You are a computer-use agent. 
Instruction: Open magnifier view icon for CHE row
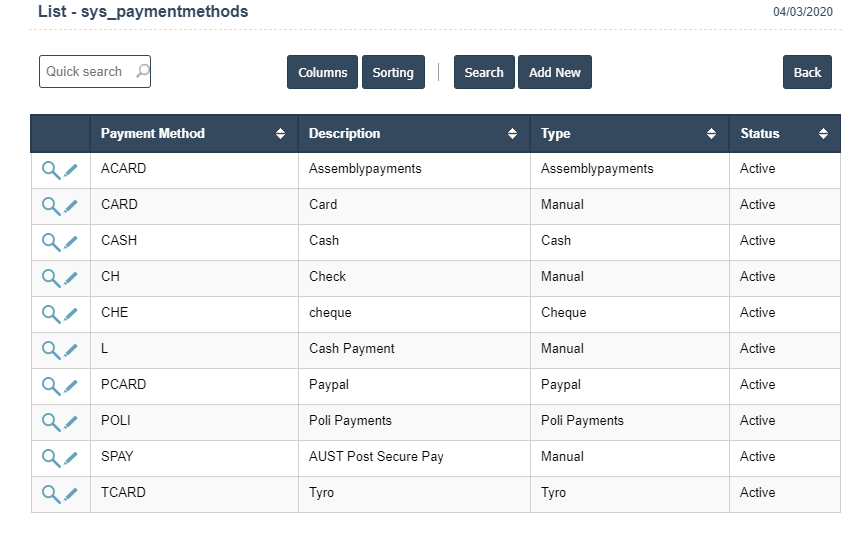tap(50, 314)
